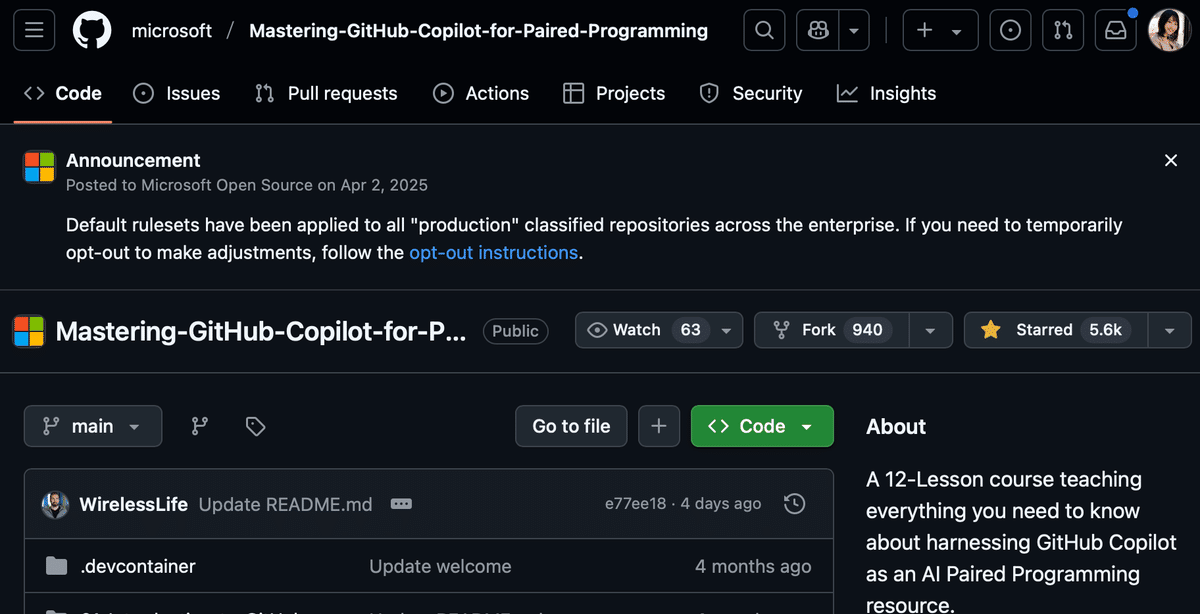The image size is (1200, 614).
Task: View branches icon
Action: pyautogui.click(x=200, y=426)
